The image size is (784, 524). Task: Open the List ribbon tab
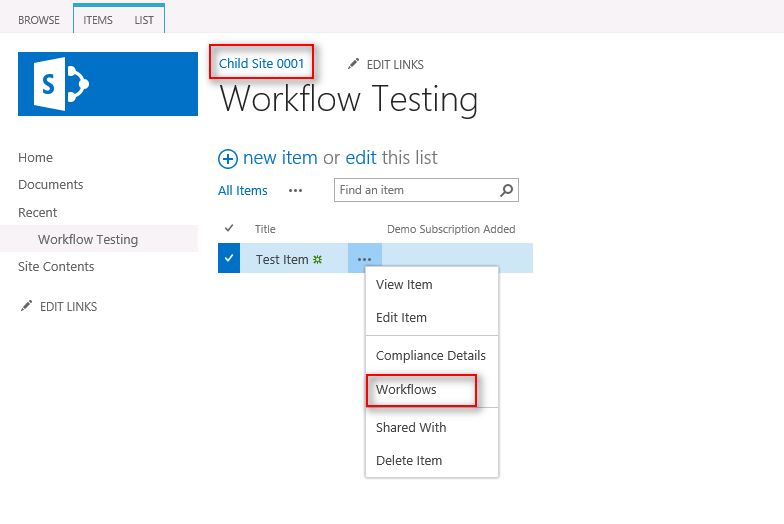(x=144, y=20)
